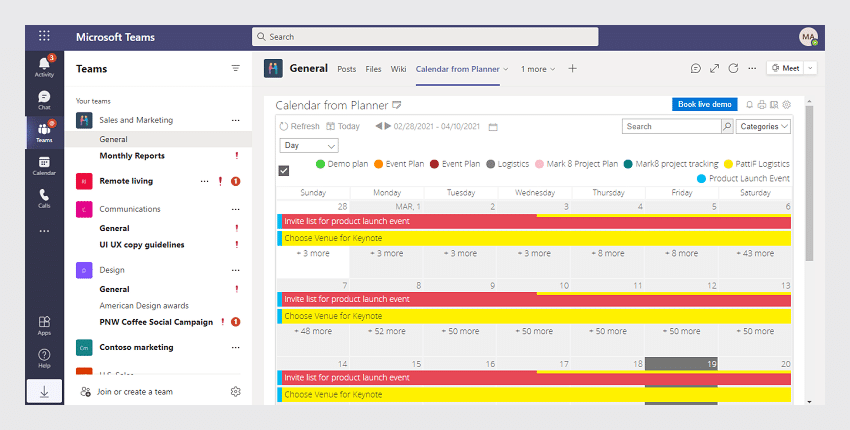Open Calls in the left rail
Image resolution: width=850 pixels, height=430 pixels.
pyautogui.click(x=44, y=198)
